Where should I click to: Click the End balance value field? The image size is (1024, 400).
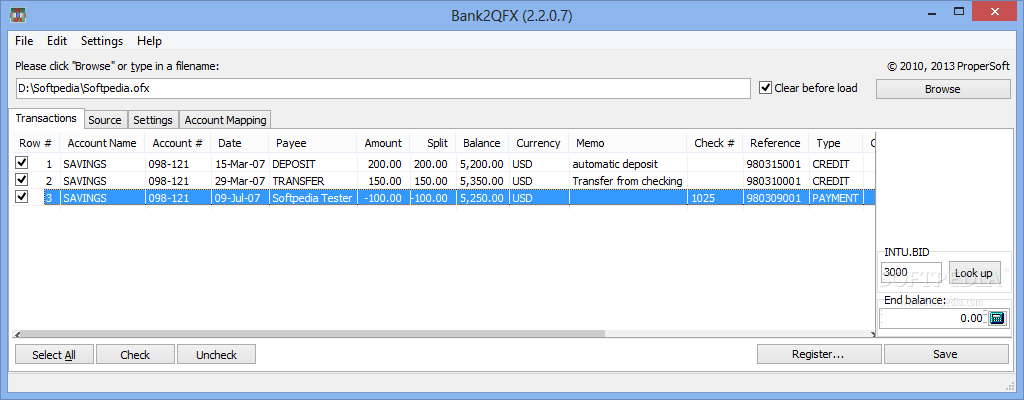tap(933, 318)
